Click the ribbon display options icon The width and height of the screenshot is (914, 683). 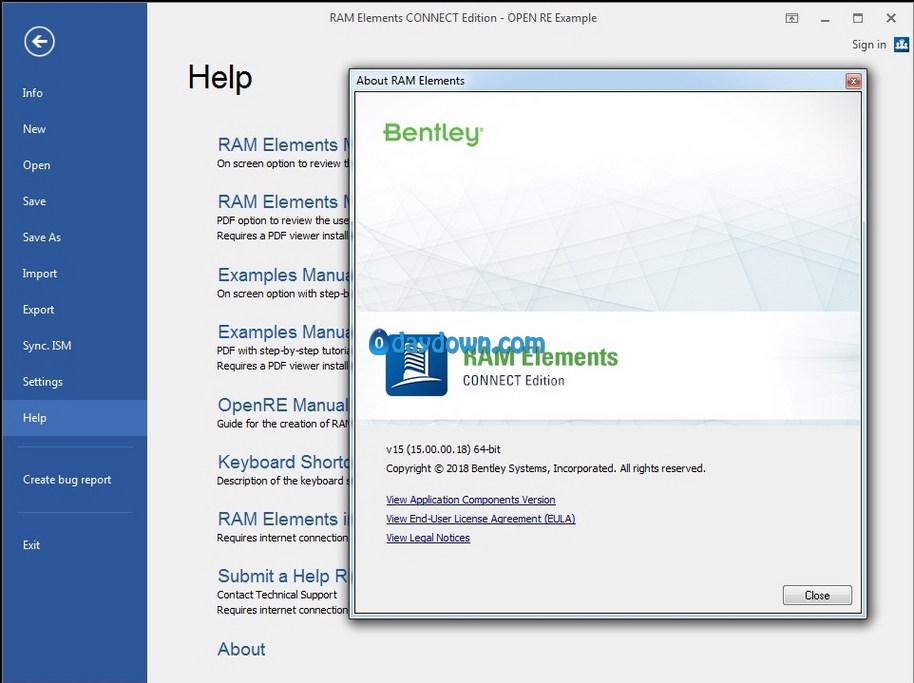tap(792, 18)
